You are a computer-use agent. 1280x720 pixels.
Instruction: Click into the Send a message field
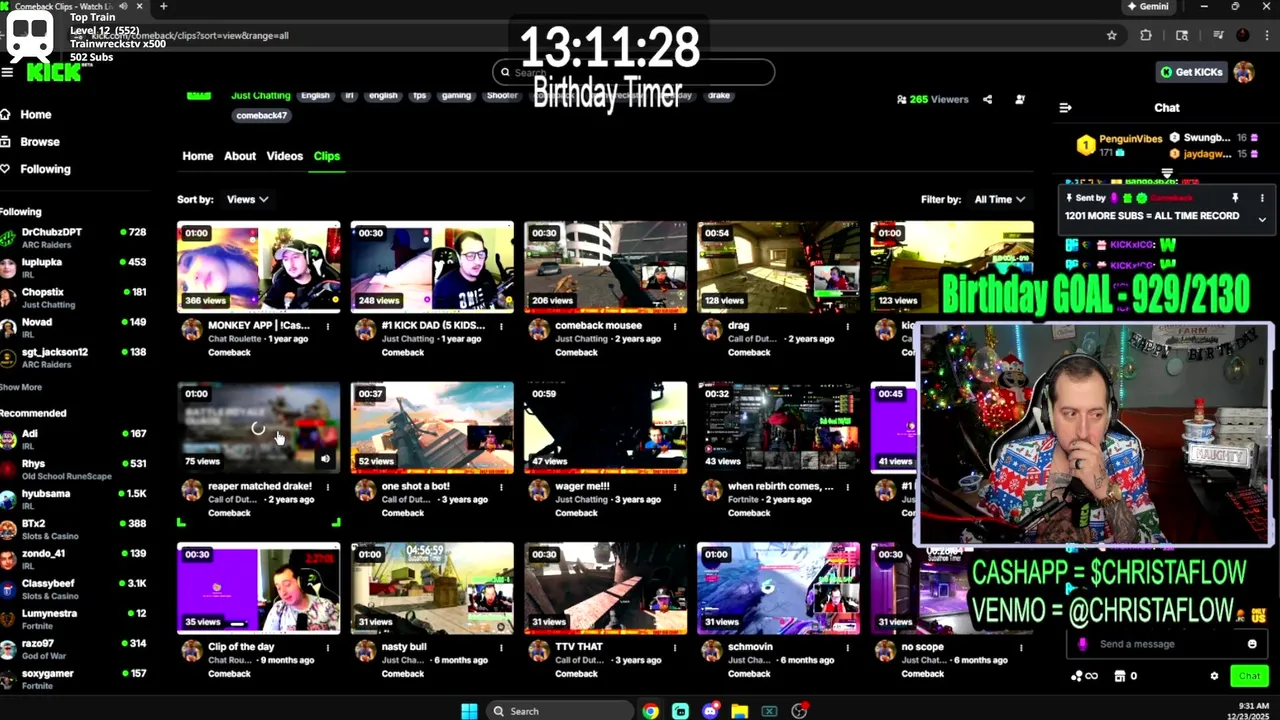1165,644
